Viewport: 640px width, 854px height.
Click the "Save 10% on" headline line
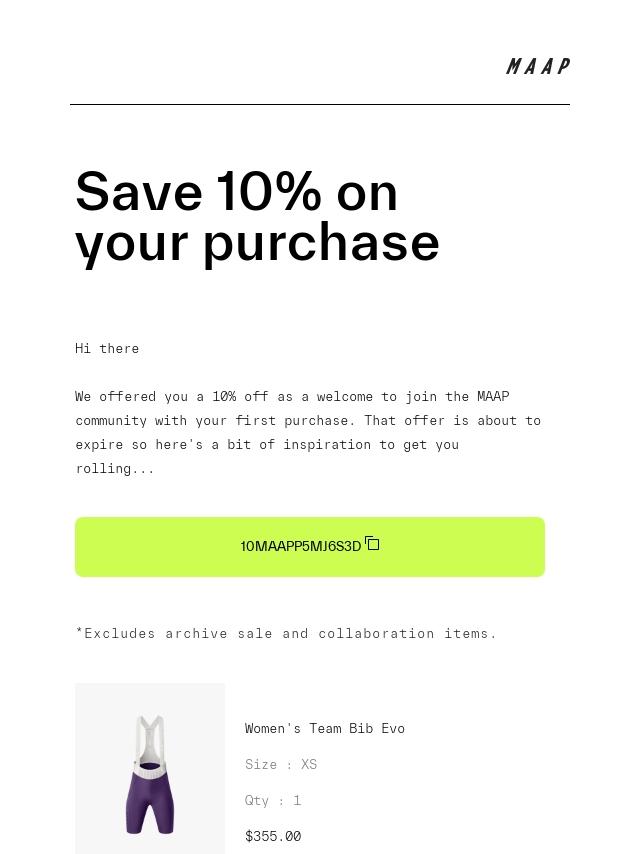coord(237,191)
